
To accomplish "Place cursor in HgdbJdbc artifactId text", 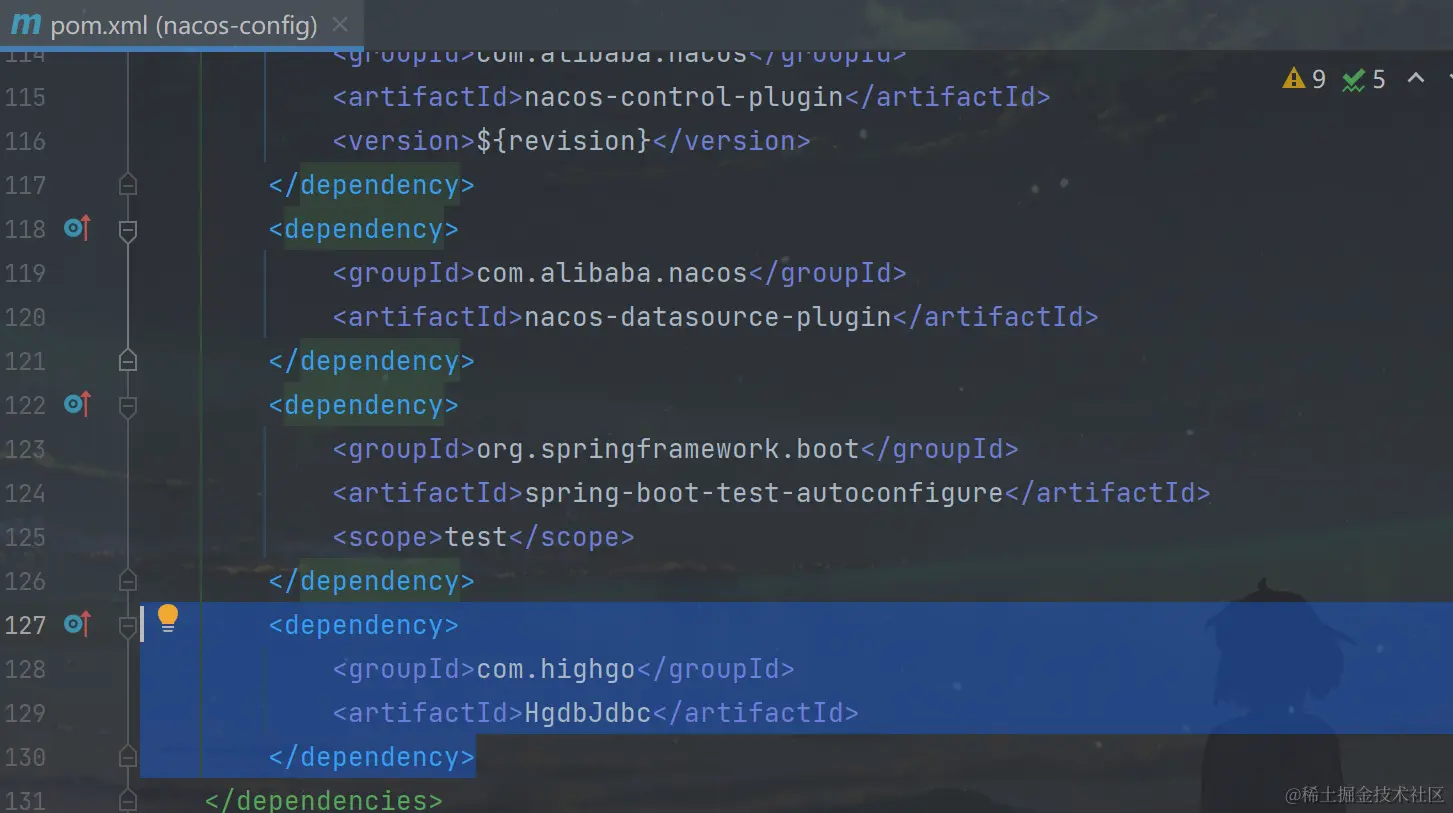I will (x=587, y=713).
